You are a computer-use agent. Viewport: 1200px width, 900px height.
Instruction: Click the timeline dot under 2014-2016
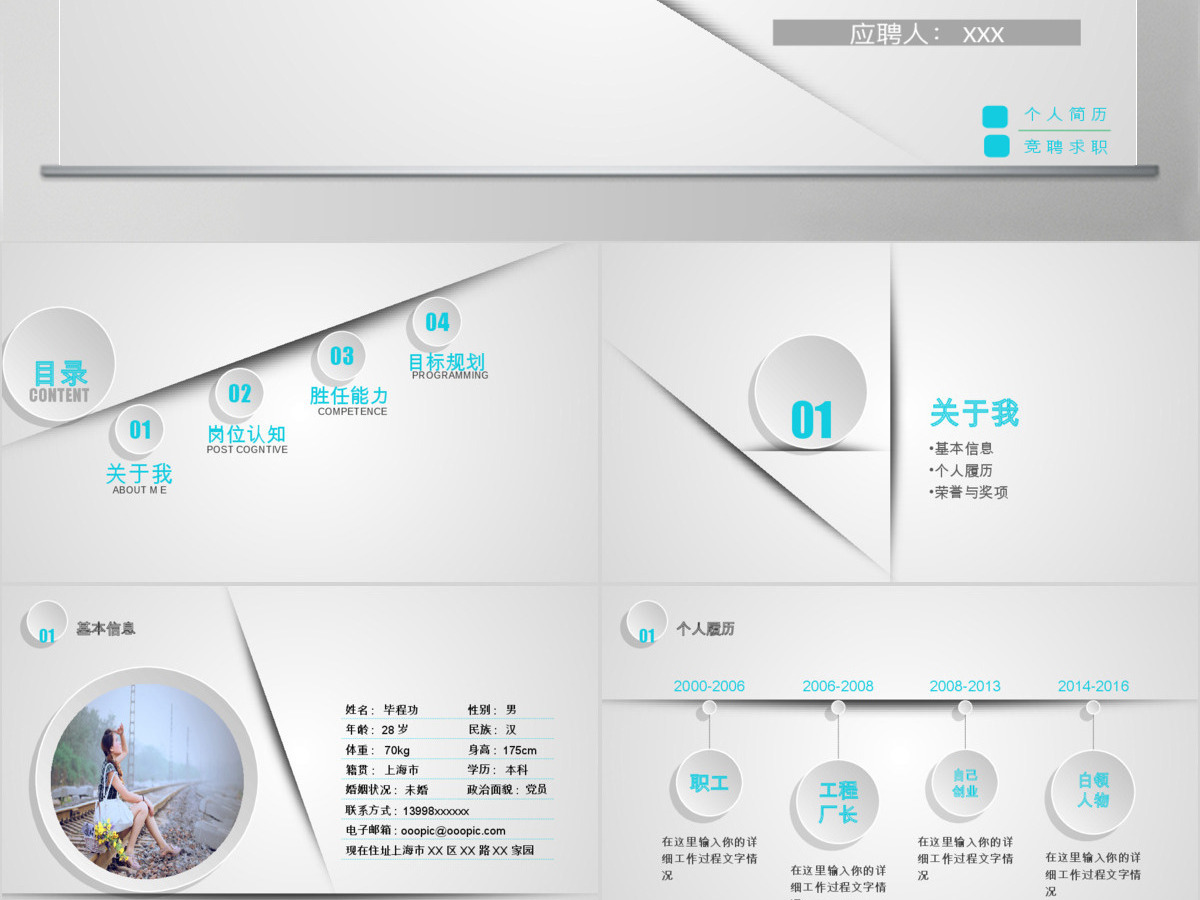pyautogui.click(x=1093, y=709)
